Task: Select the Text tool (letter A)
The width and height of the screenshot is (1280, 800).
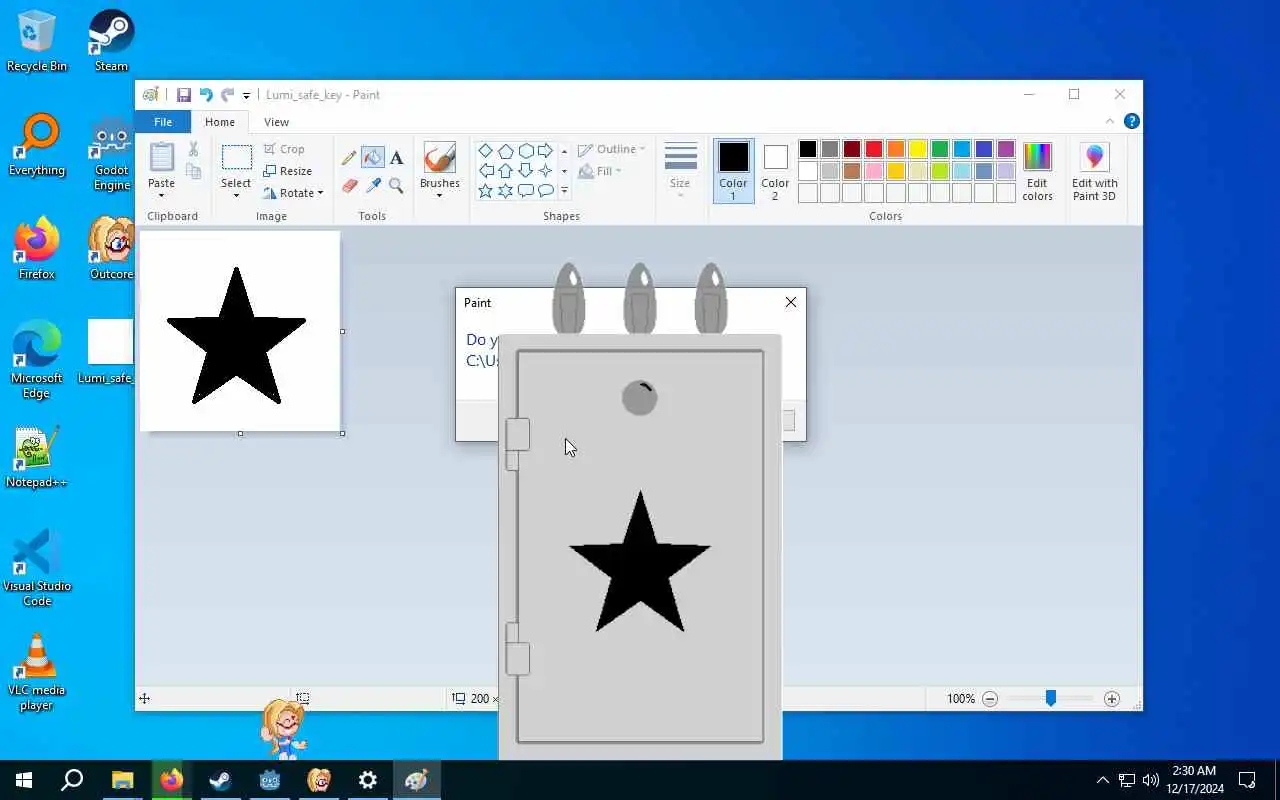Action: (396, 158)
